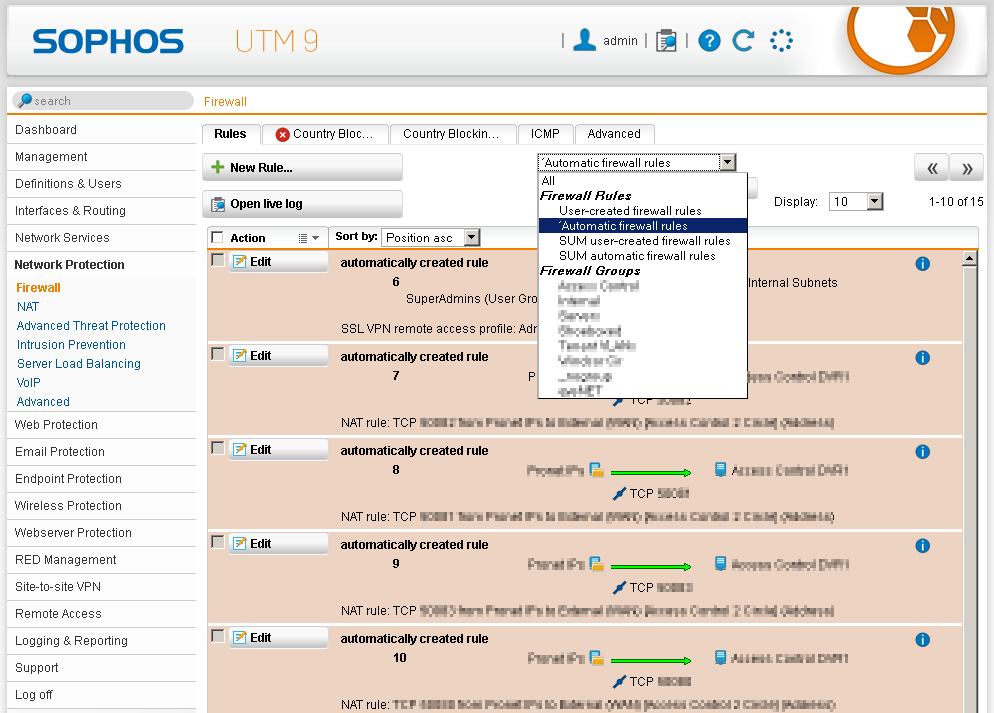Open Intrusion Prevention submenu link
The height and width of the screenshot is (713, 994).
pyautogui.click(x=71, y=345)
